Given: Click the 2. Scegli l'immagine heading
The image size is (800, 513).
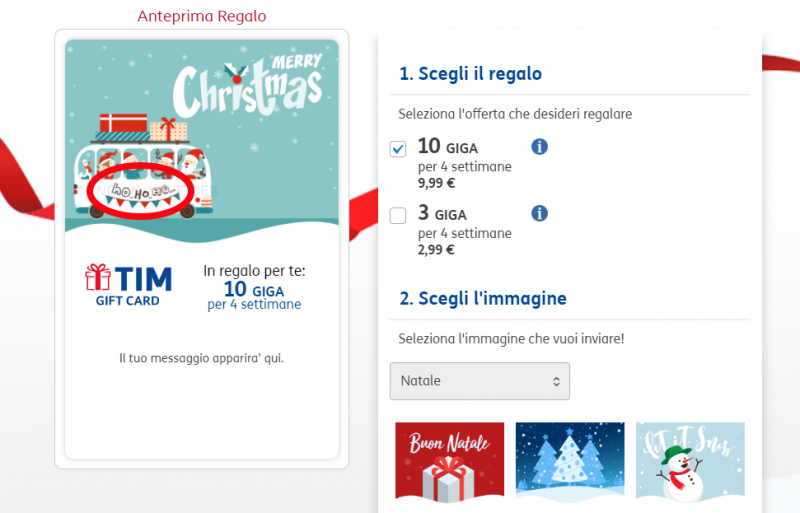Looking at the screenshot, I should pyautogui.click(x=483, y=298).
